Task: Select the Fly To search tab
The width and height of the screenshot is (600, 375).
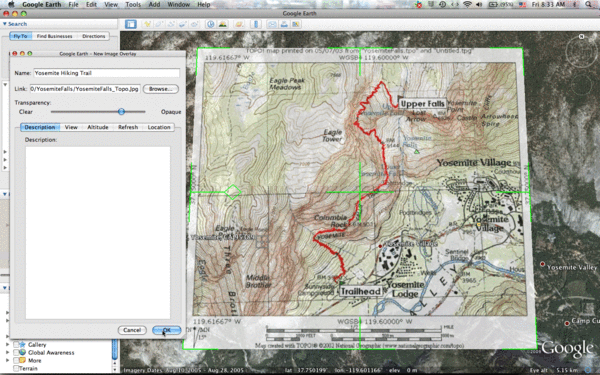Action: tap(21, 36)
